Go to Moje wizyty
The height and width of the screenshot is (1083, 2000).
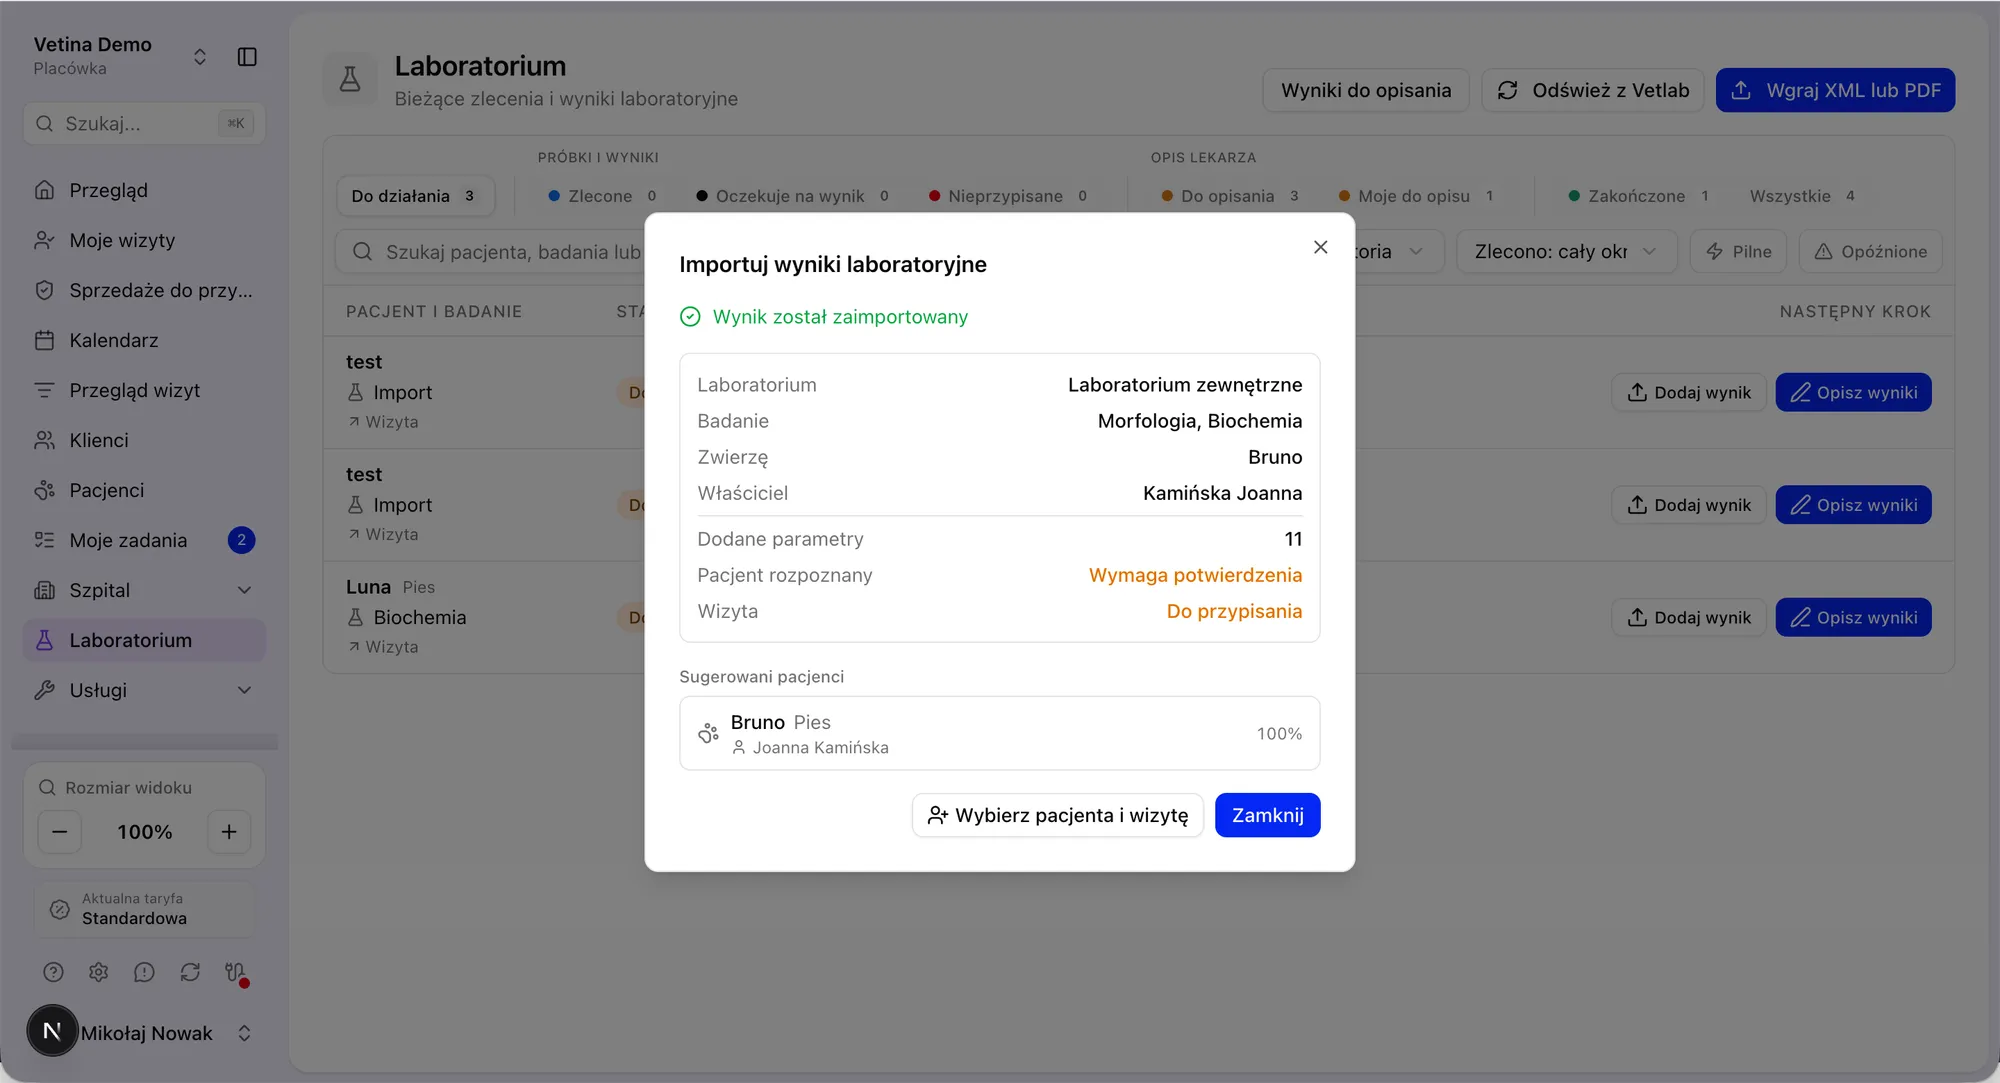144,240
